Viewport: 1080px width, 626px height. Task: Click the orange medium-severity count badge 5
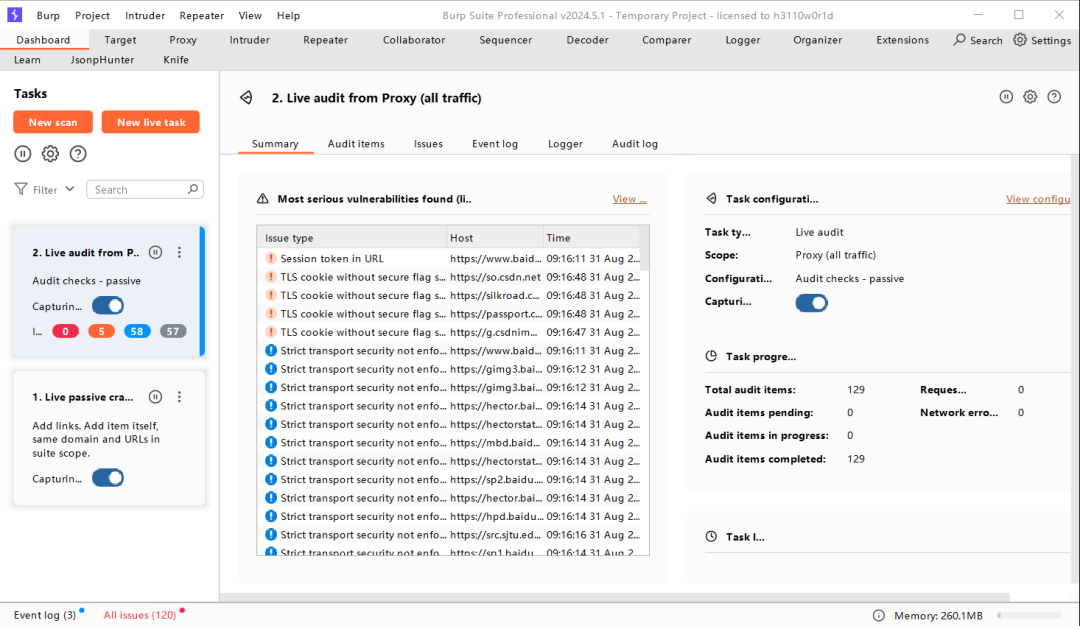pyautogui.click(x=101, y=331)
